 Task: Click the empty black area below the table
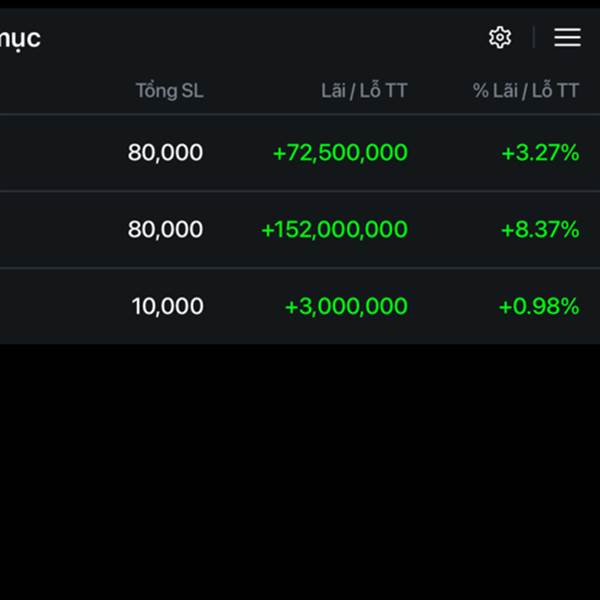point(300,470)
